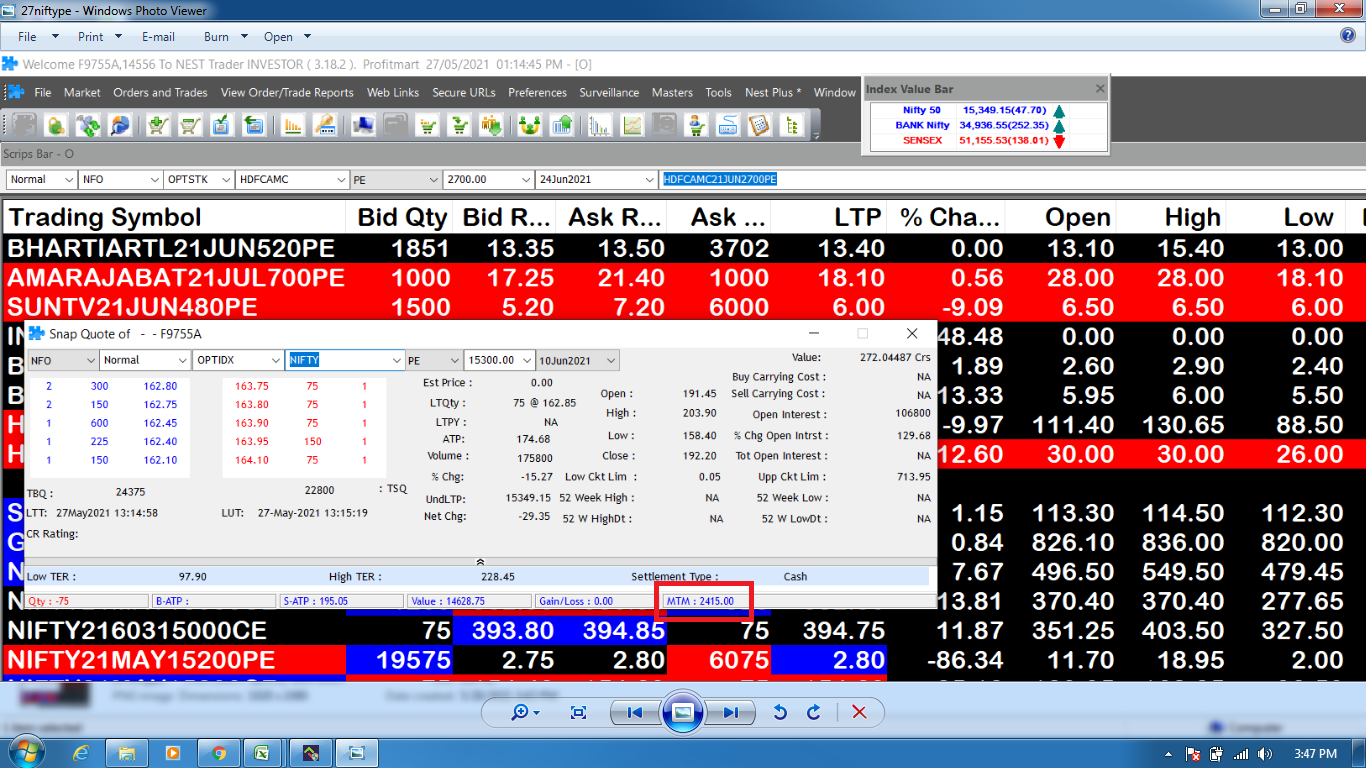Open the Preferences menu
The height and width of the screenshot is (768, 1366).
point(537,92)
